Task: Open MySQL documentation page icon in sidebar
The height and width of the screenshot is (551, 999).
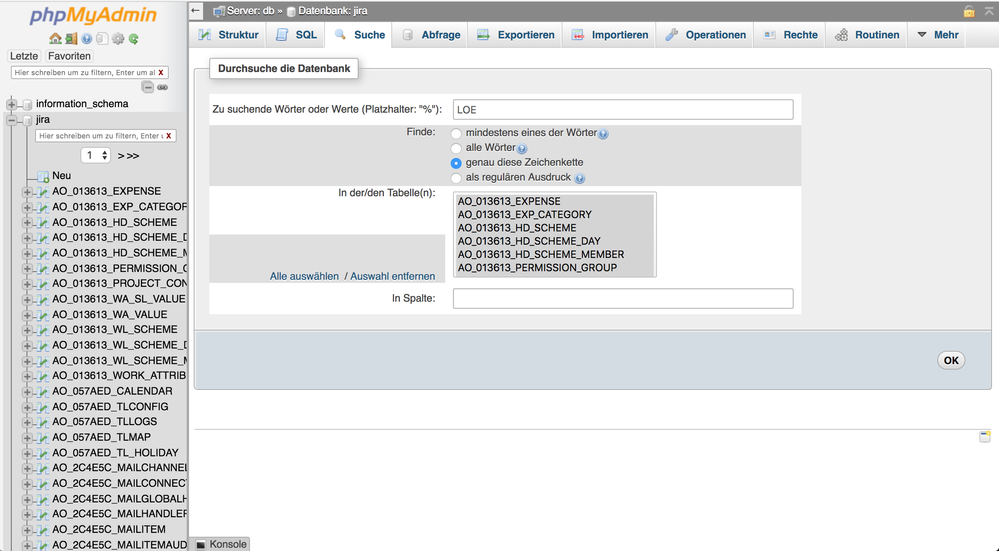Action: (x=102, y=39)
